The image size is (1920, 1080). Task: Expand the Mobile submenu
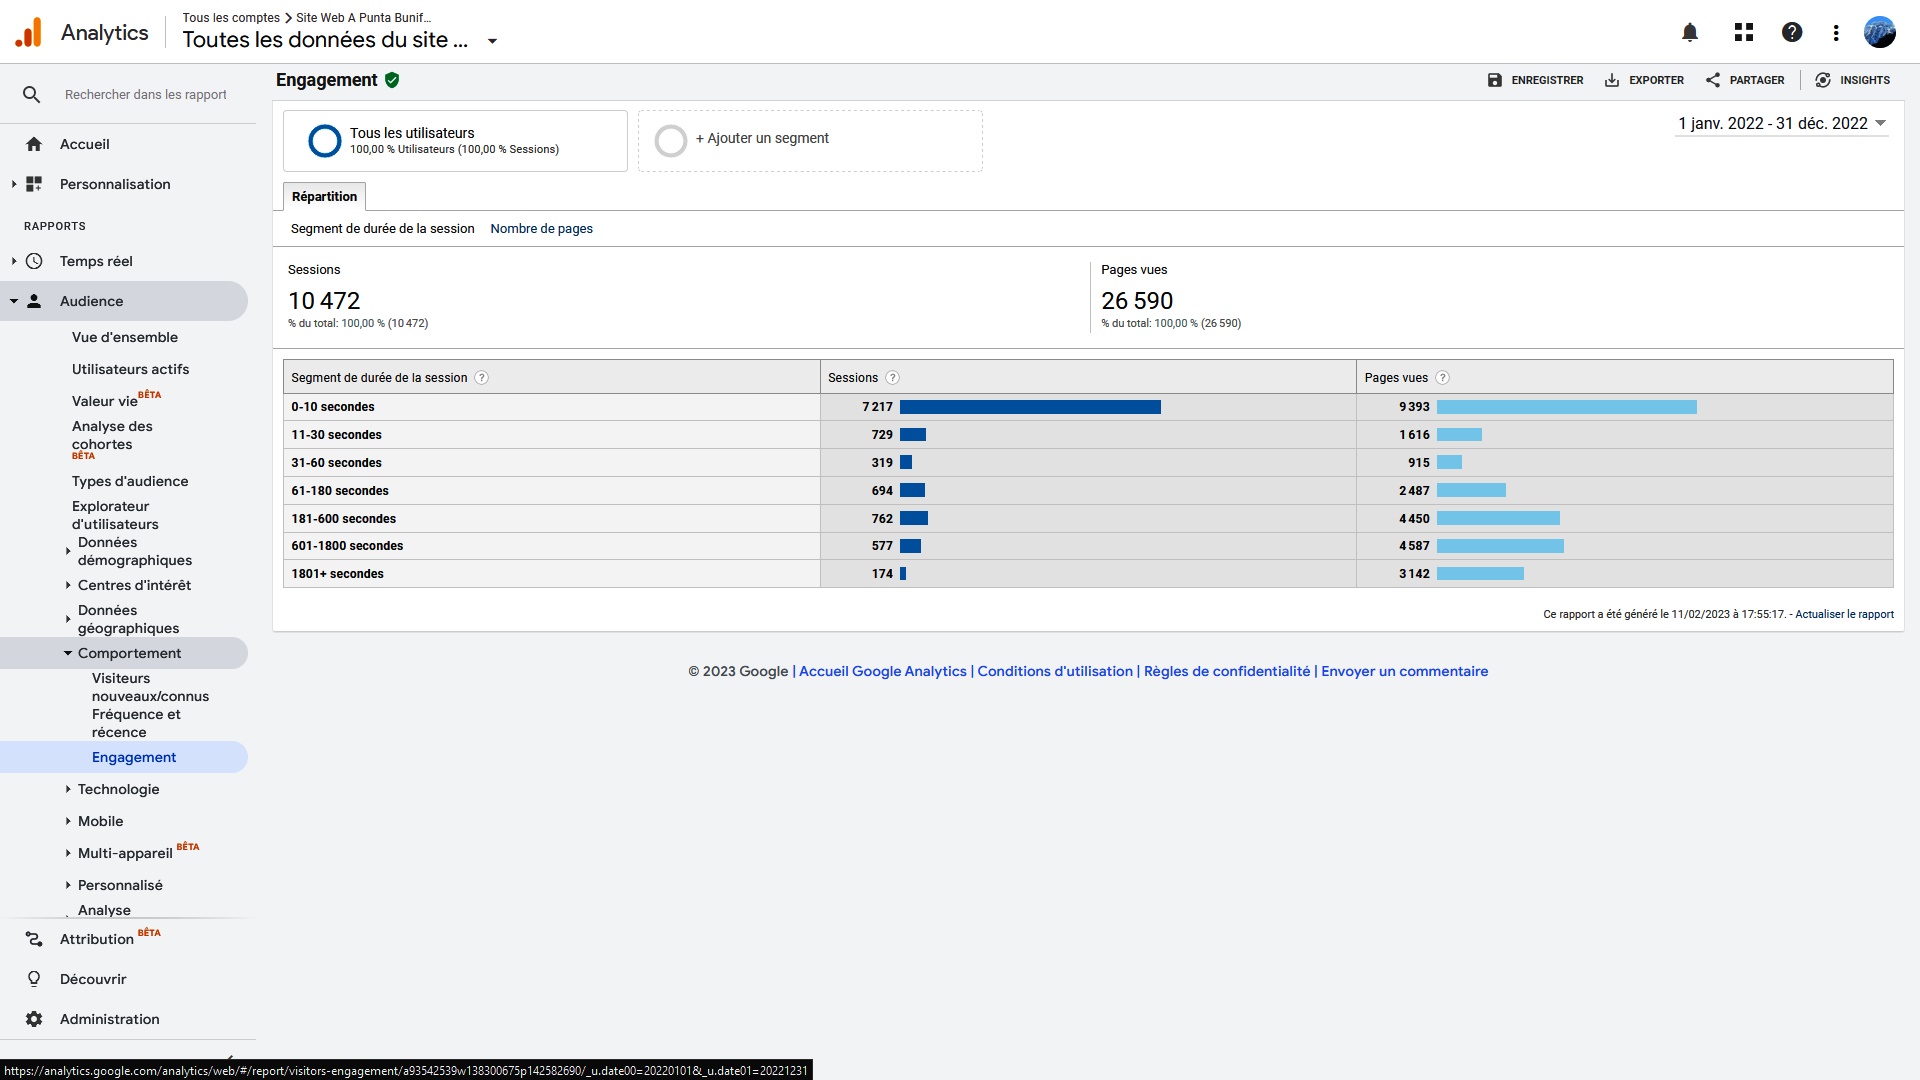[68, 821]
